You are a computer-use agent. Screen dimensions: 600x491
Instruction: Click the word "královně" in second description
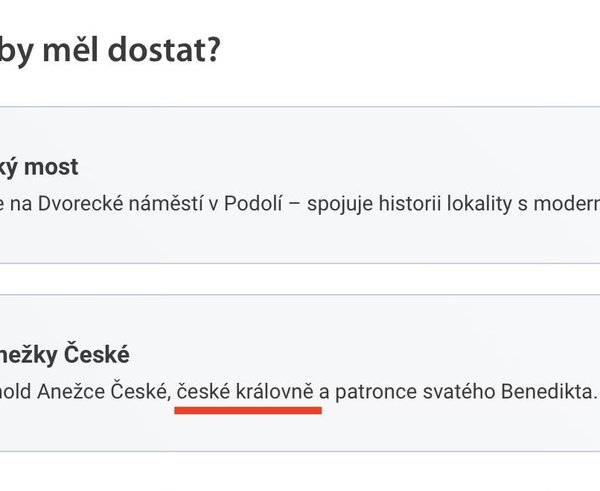pos(277,393)
